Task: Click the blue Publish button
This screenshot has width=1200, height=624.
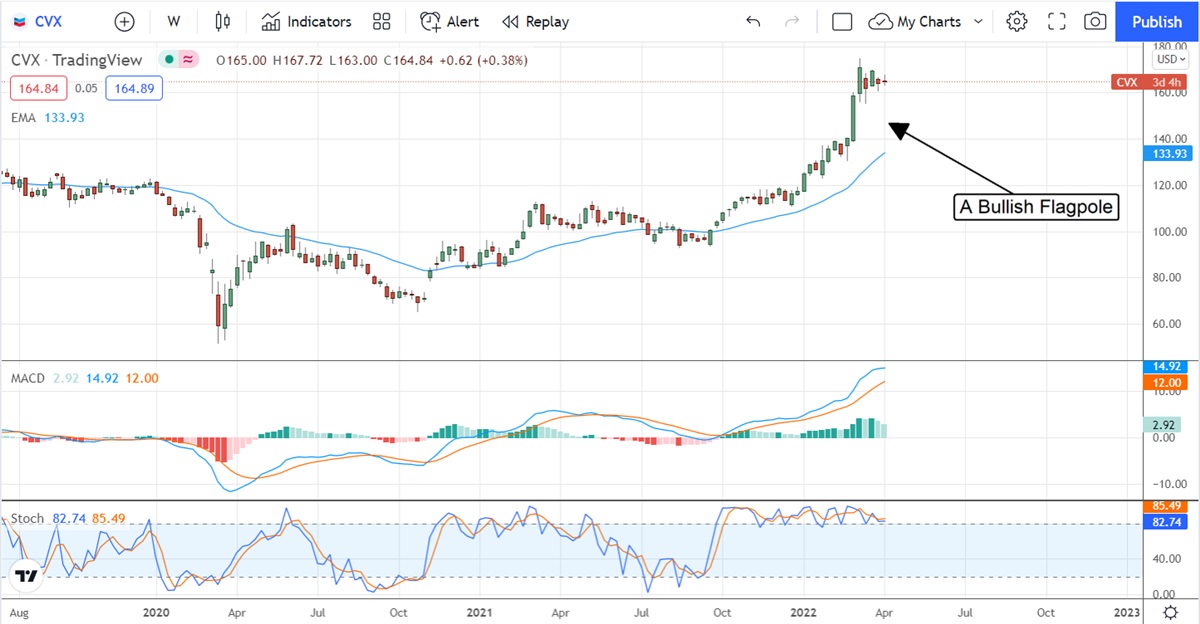Action: (x=1156, y=21)
